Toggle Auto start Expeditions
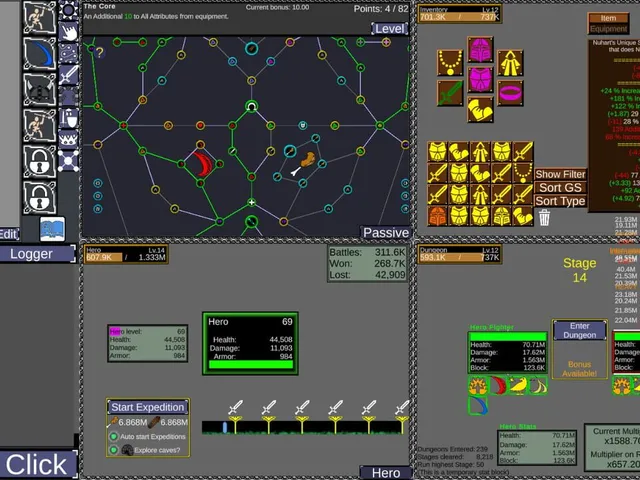The image size is (640, 480). click(114, 437)
